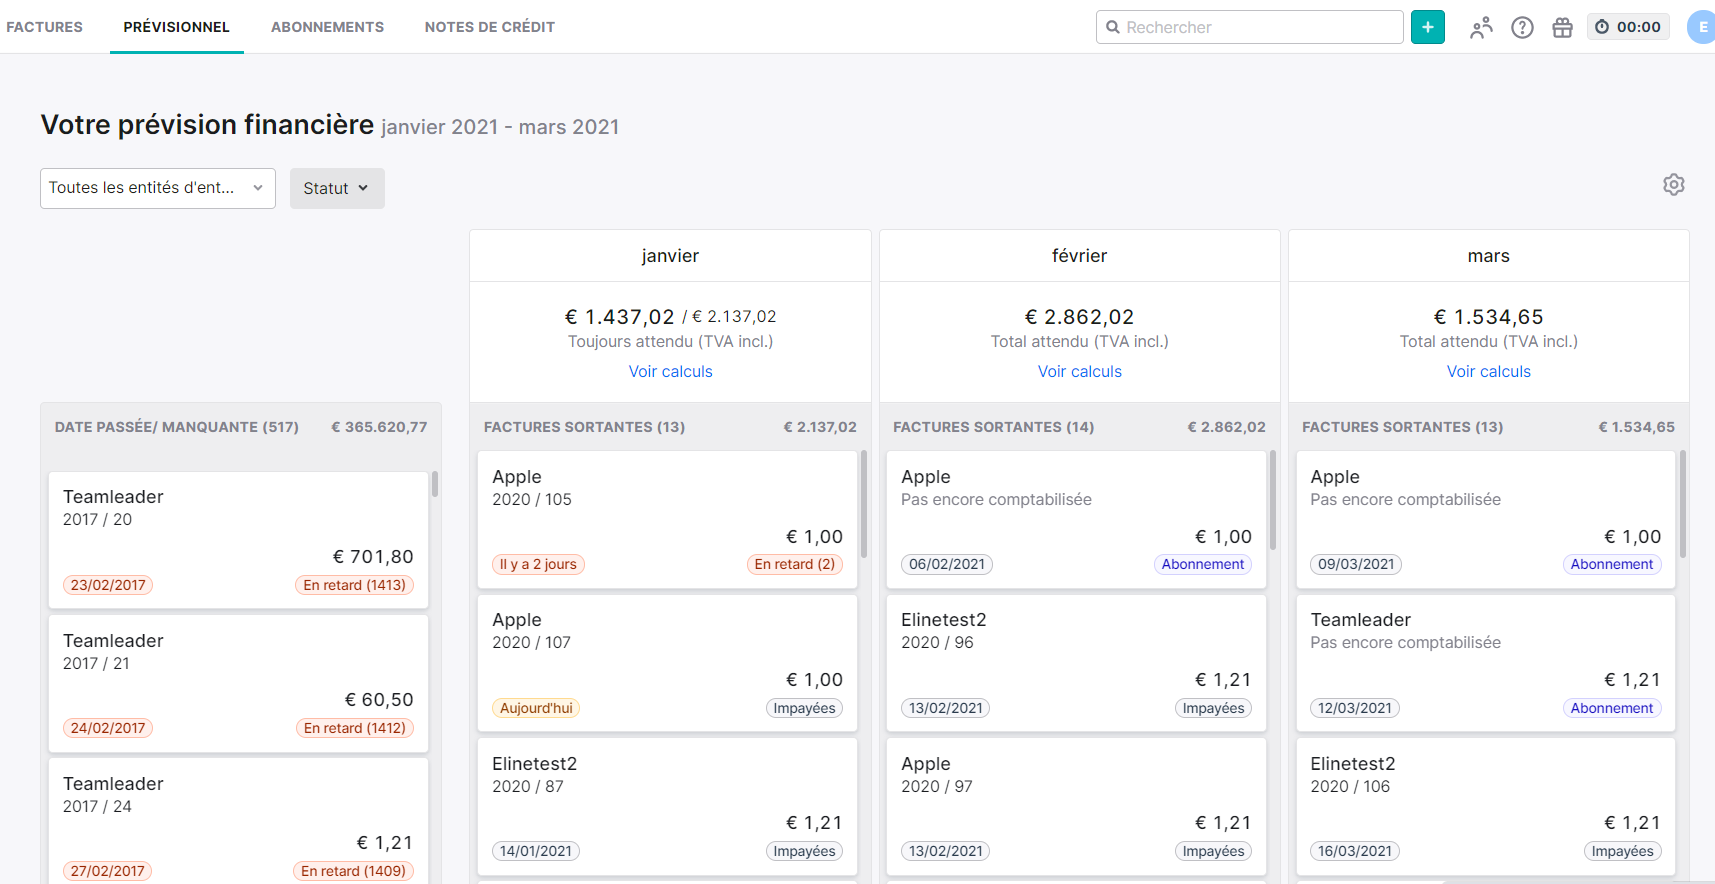The height and width of the screenshot is (884, 1715).
Task: Click the Date passée/manquante column scrollbar
Action: coord(435,485)
